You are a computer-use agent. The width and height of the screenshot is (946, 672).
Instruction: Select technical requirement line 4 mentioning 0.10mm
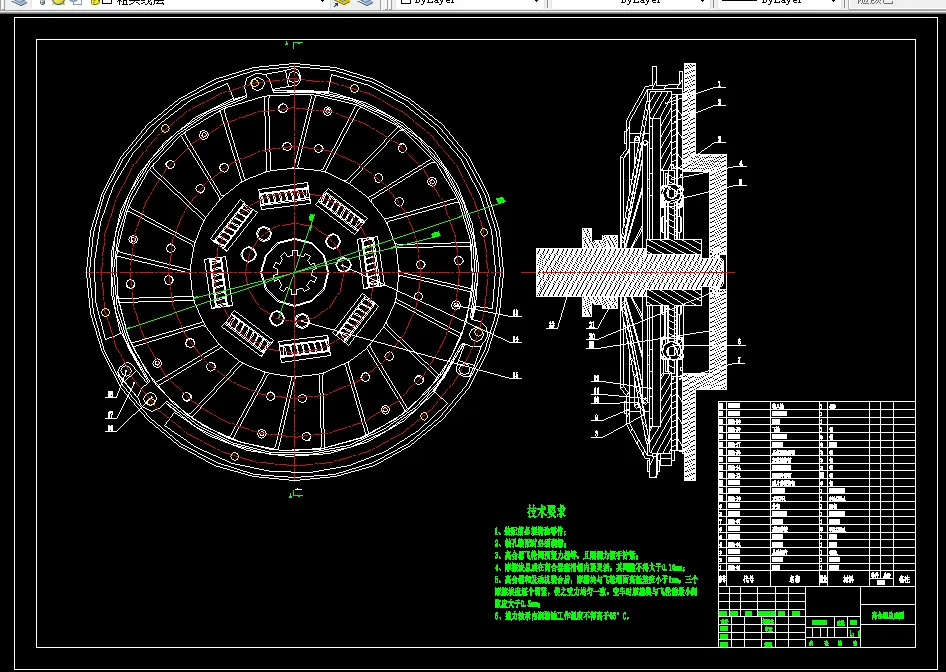tap(590, 568)
